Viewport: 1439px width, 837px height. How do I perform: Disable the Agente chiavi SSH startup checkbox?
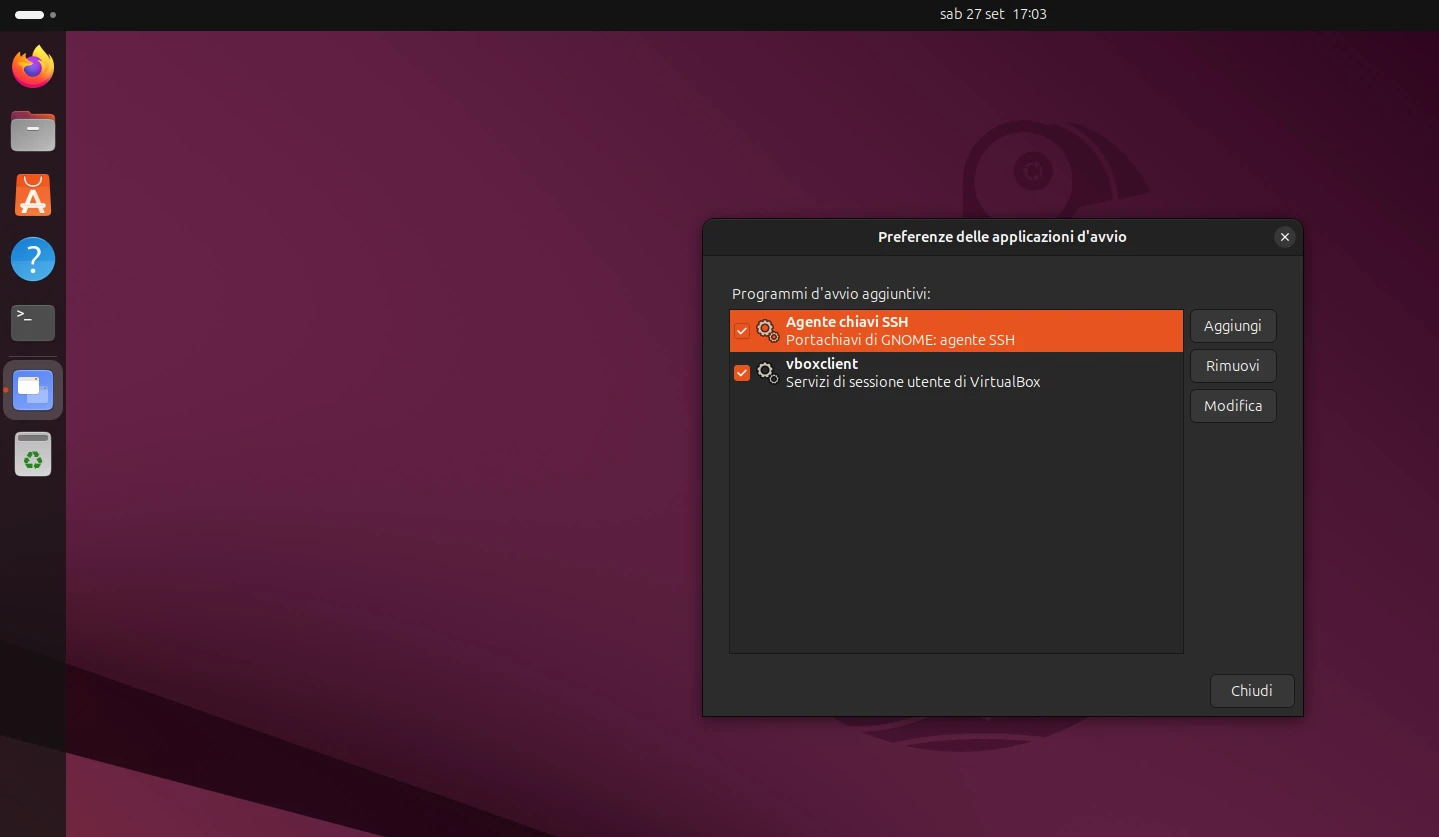[741, 330]
